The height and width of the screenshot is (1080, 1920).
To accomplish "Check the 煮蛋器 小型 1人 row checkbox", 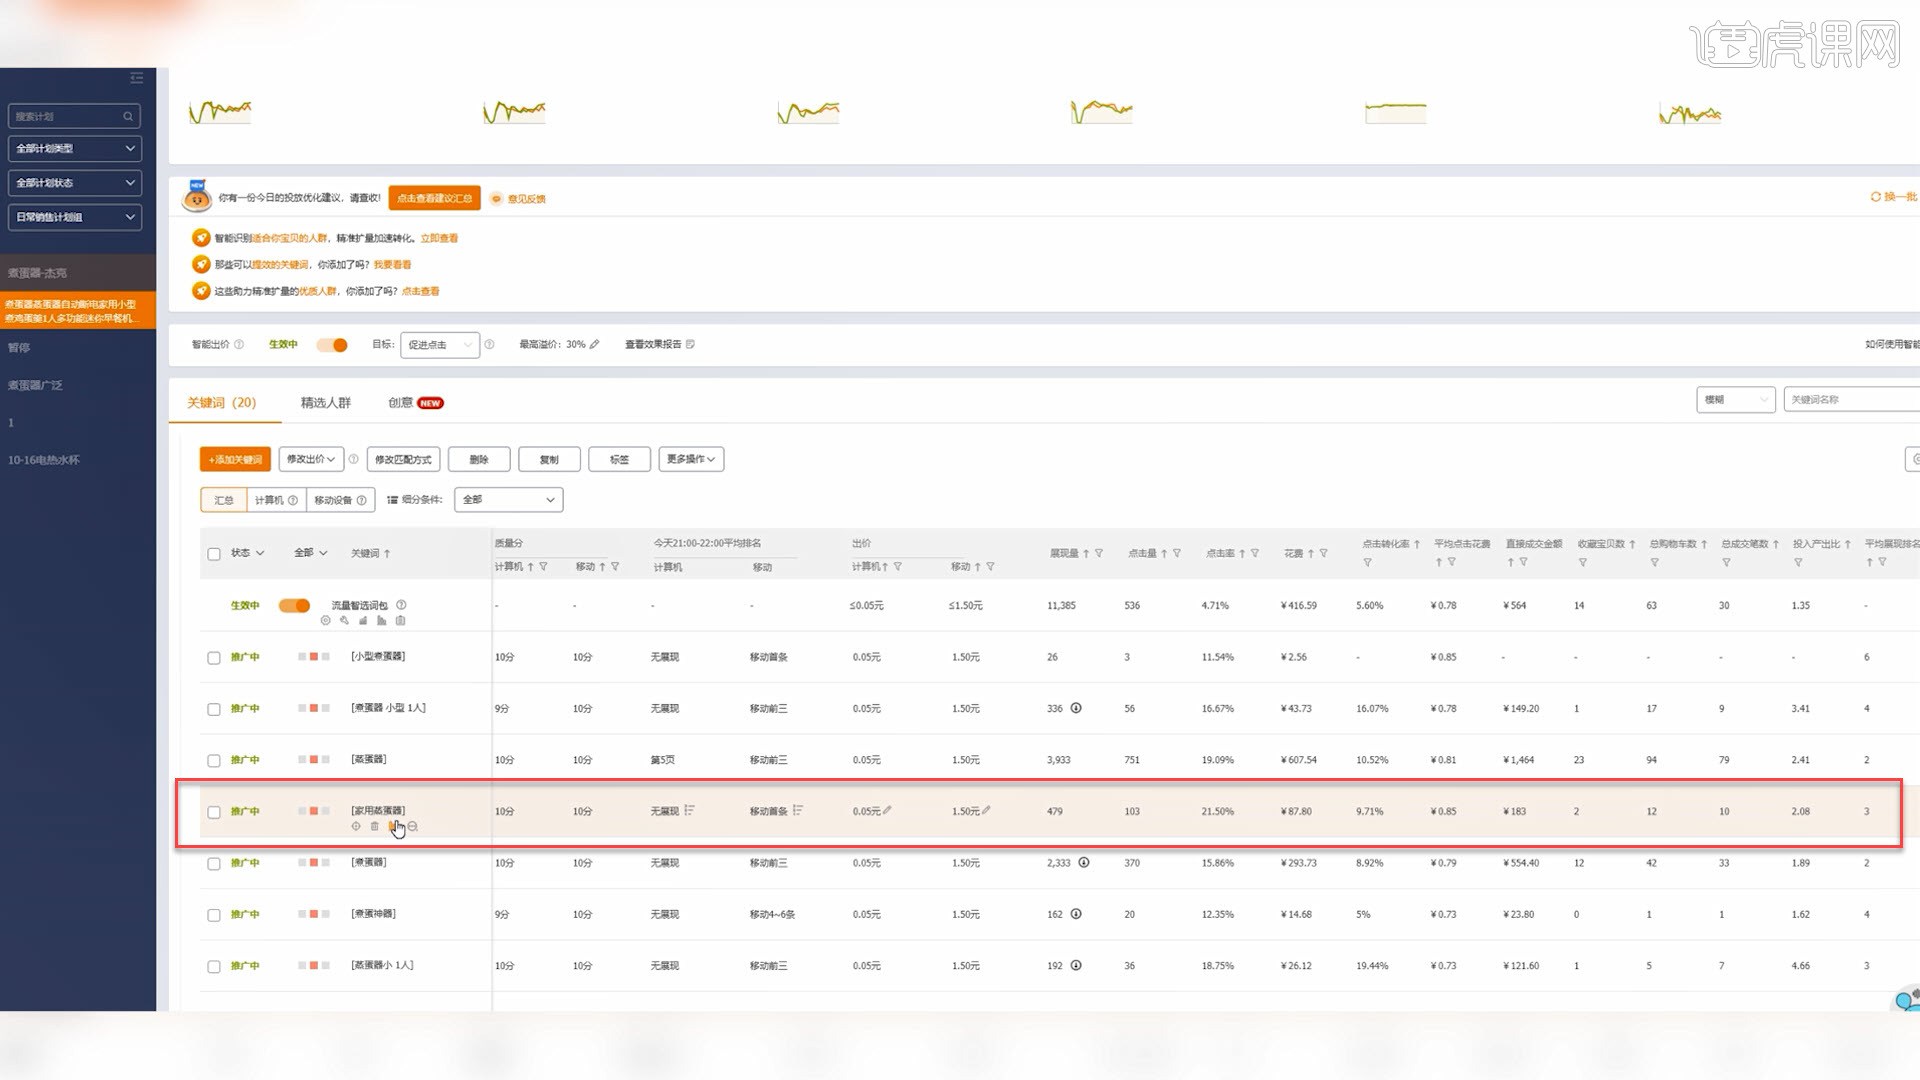I will click(x=214, y=709).
